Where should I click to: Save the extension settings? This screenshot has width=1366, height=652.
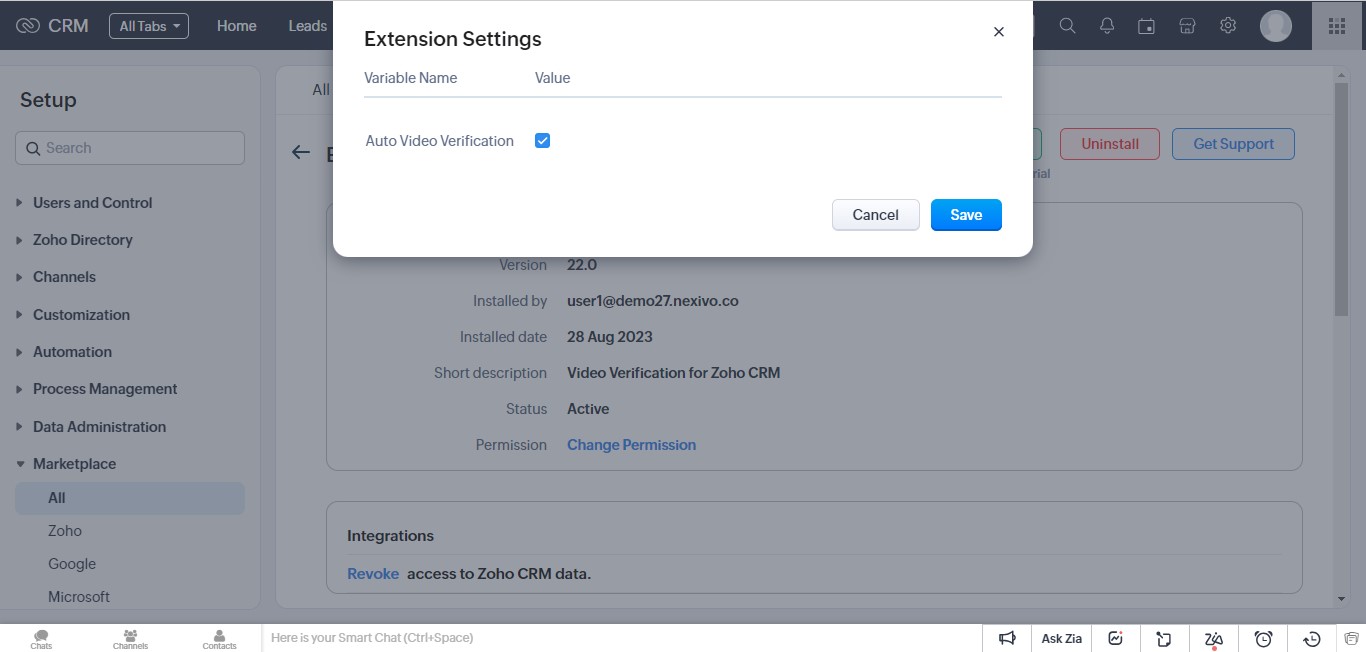[965, 215]
